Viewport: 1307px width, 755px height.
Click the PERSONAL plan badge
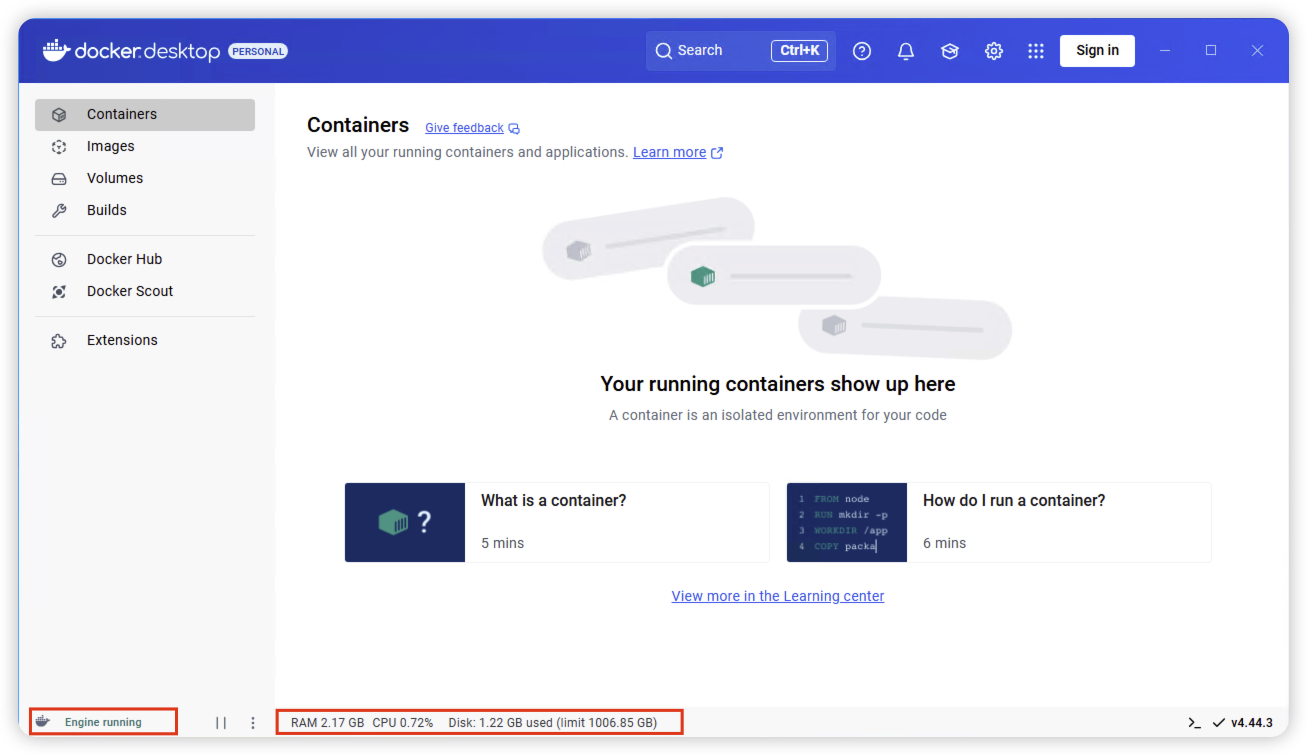click(x=258, y=51)
